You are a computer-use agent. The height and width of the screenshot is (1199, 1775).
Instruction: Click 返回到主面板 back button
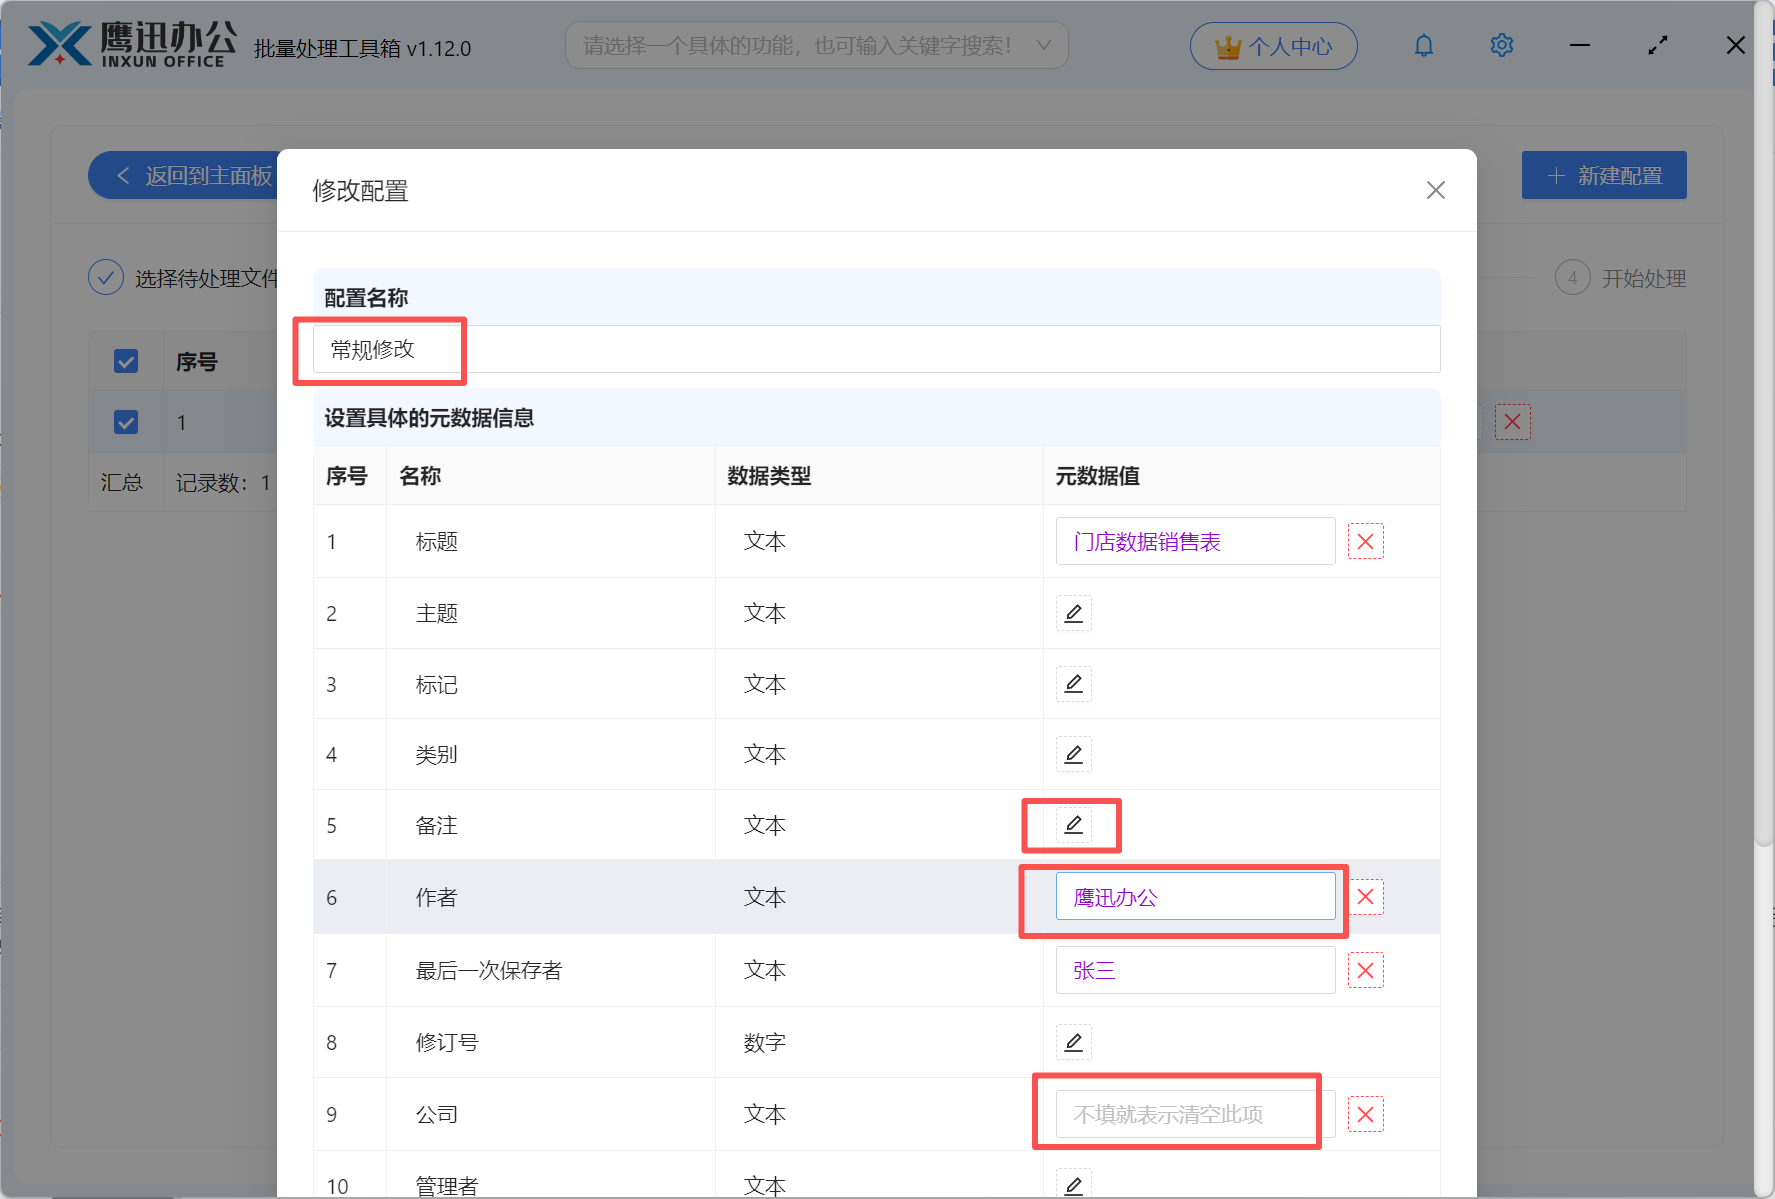pos(190,176)
